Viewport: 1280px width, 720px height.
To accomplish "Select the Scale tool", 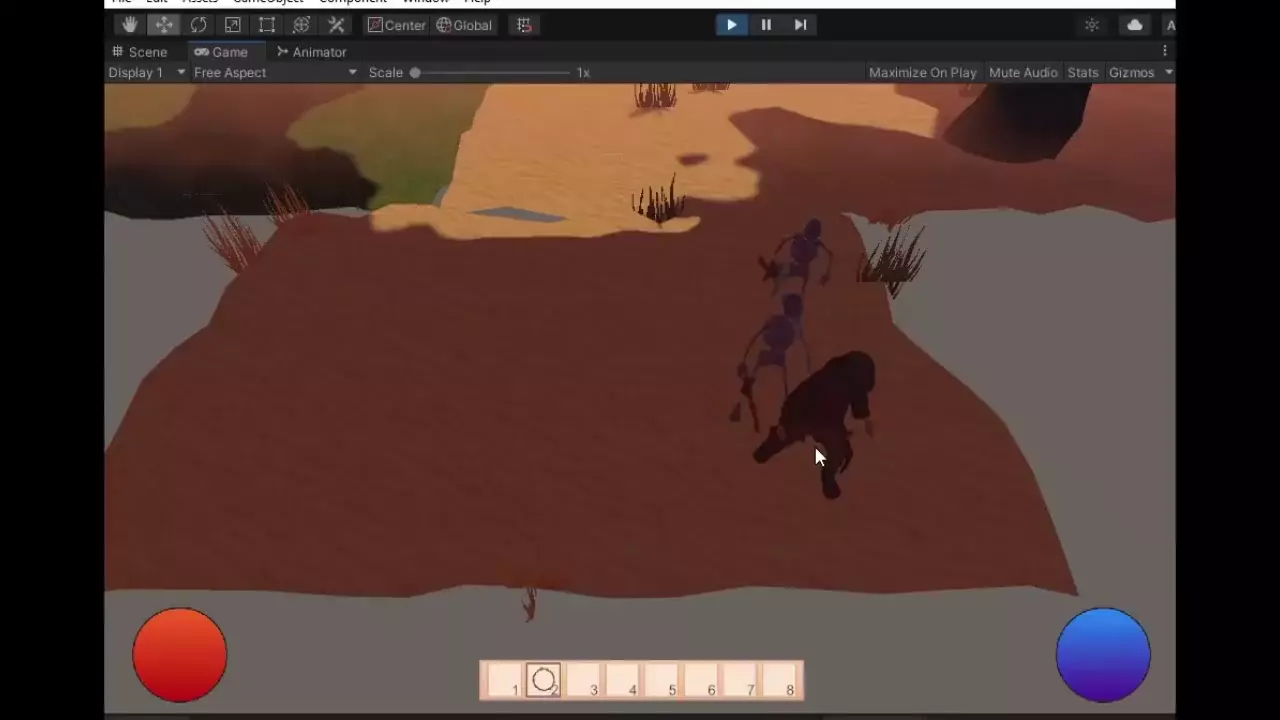I will pos(232,25).
